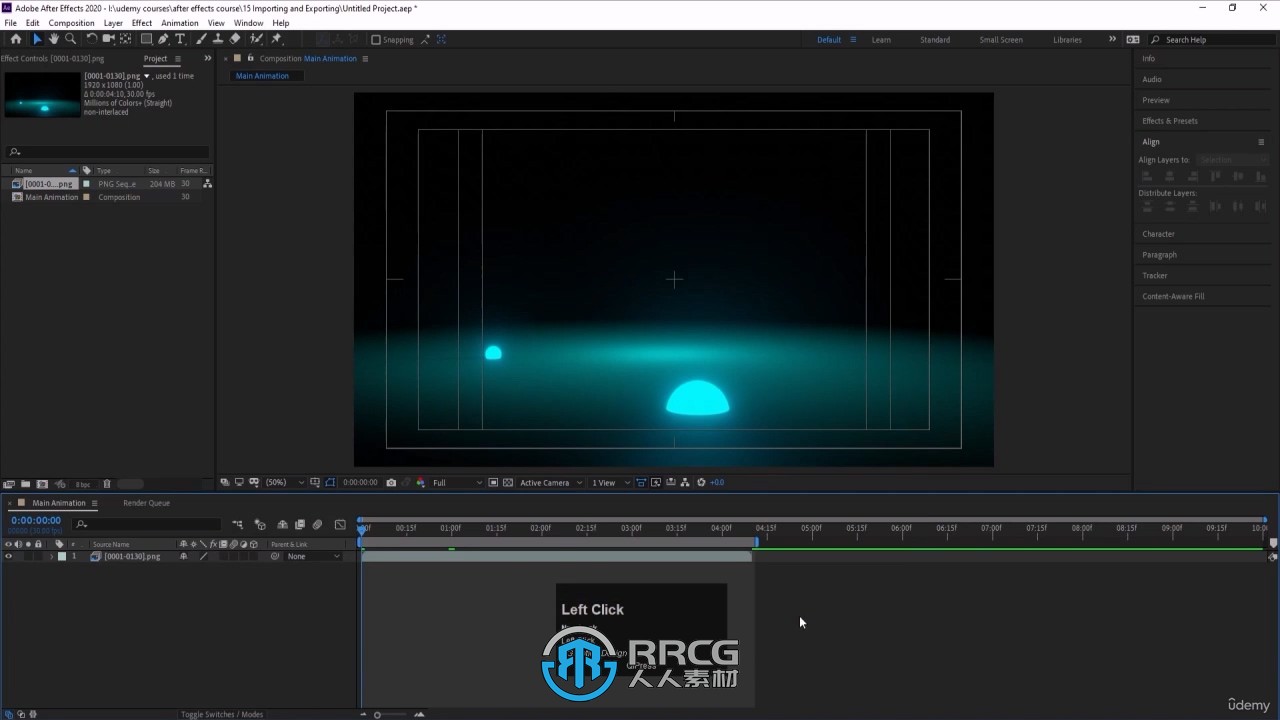Open the Parent None dropdown for layer 1
The image size is (1280, 720).
pyautogui.click(x=313, y=556)
